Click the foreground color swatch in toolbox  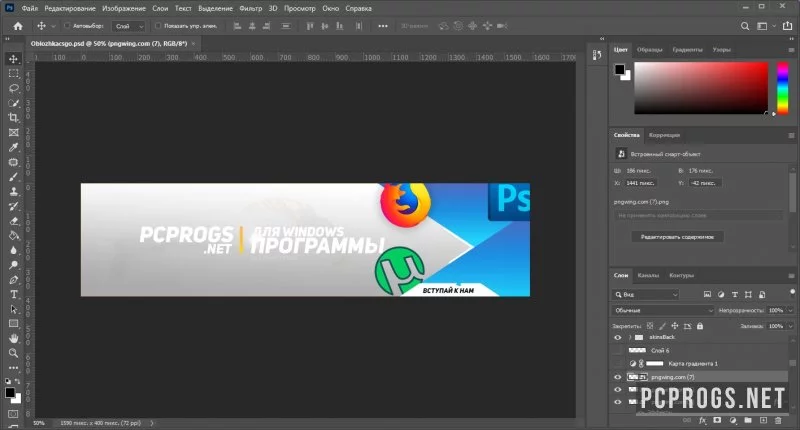coord(10,392)
